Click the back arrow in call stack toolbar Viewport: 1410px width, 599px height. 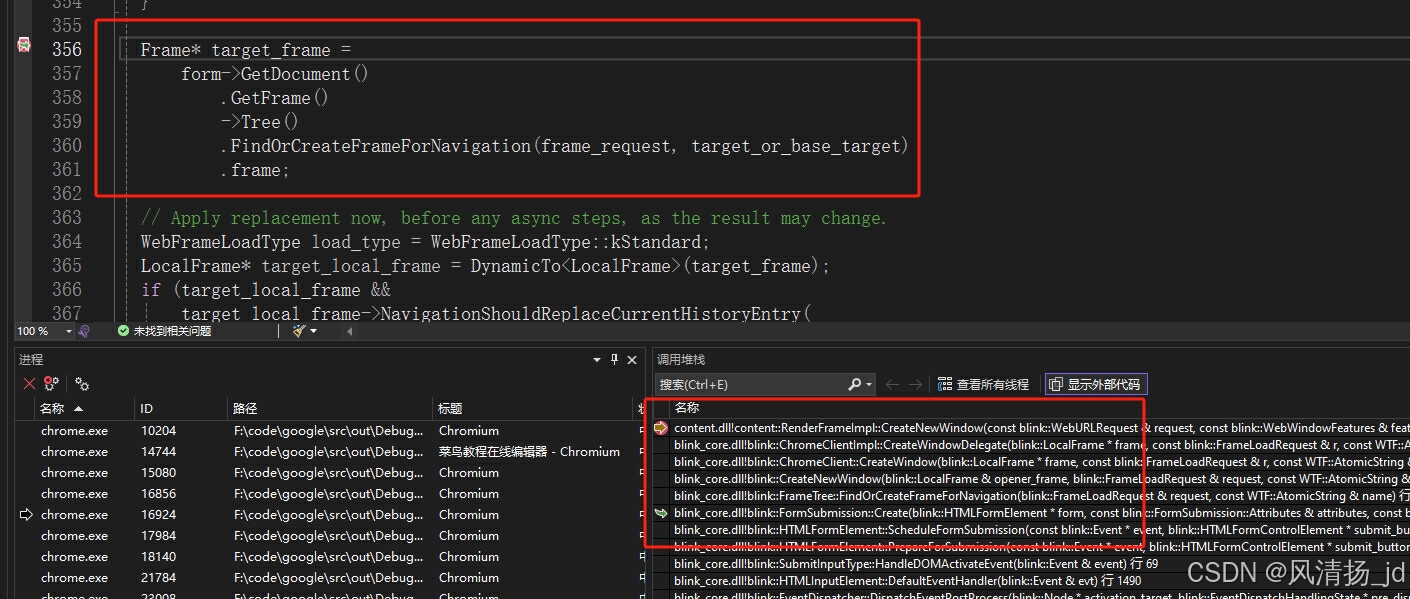click(892, 384)
